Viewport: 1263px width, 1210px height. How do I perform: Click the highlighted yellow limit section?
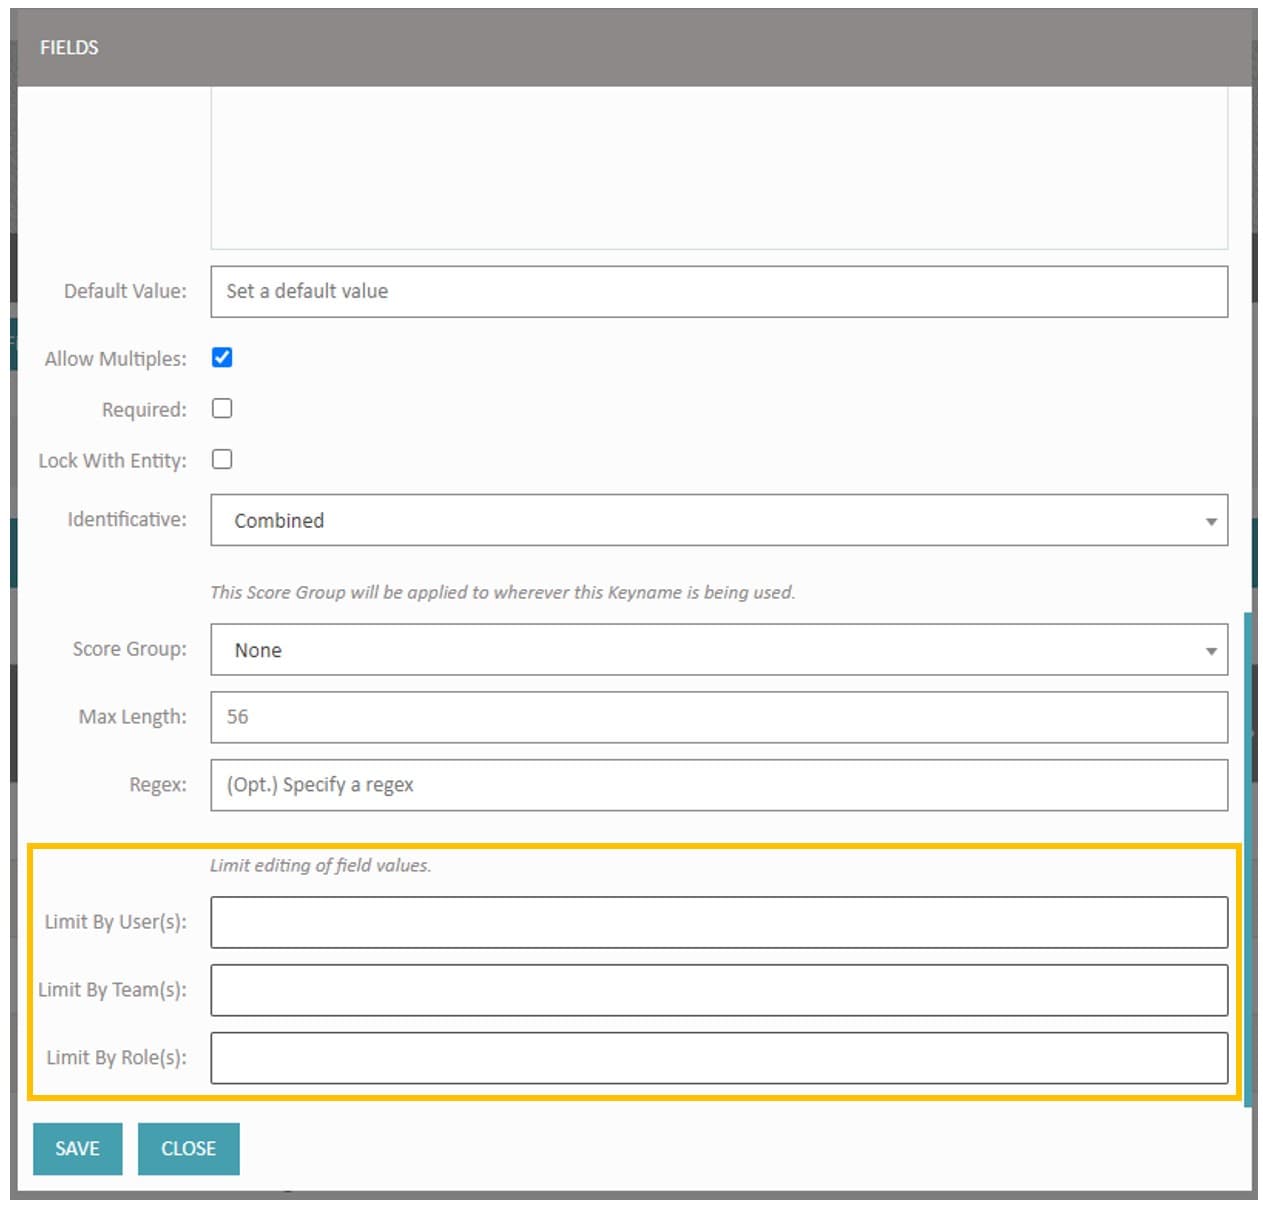pos(636,975)
